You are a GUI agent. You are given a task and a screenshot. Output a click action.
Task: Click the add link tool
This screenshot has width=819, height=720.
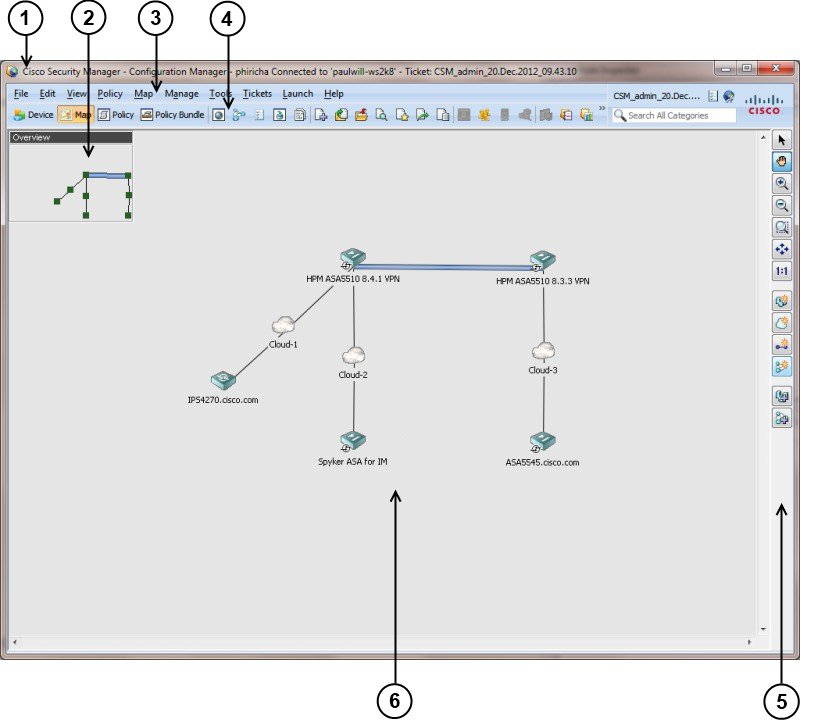(781, 345)
